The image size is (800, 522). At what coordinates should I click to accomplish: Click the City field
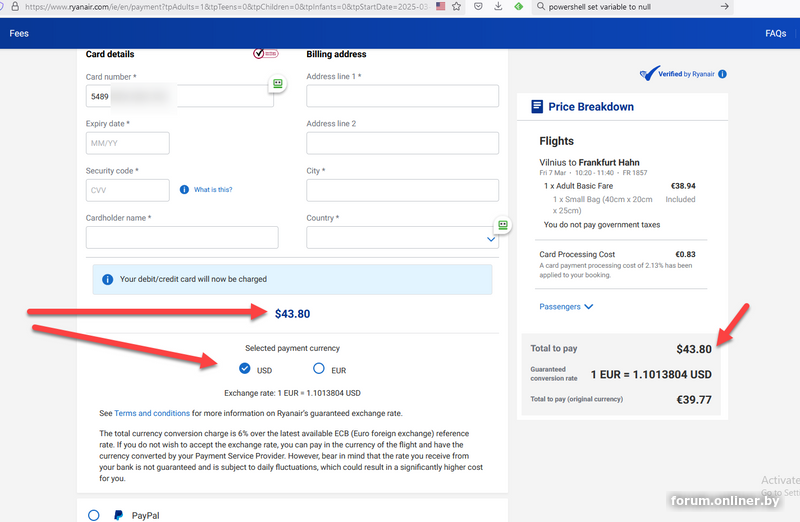tap(402, 190)
